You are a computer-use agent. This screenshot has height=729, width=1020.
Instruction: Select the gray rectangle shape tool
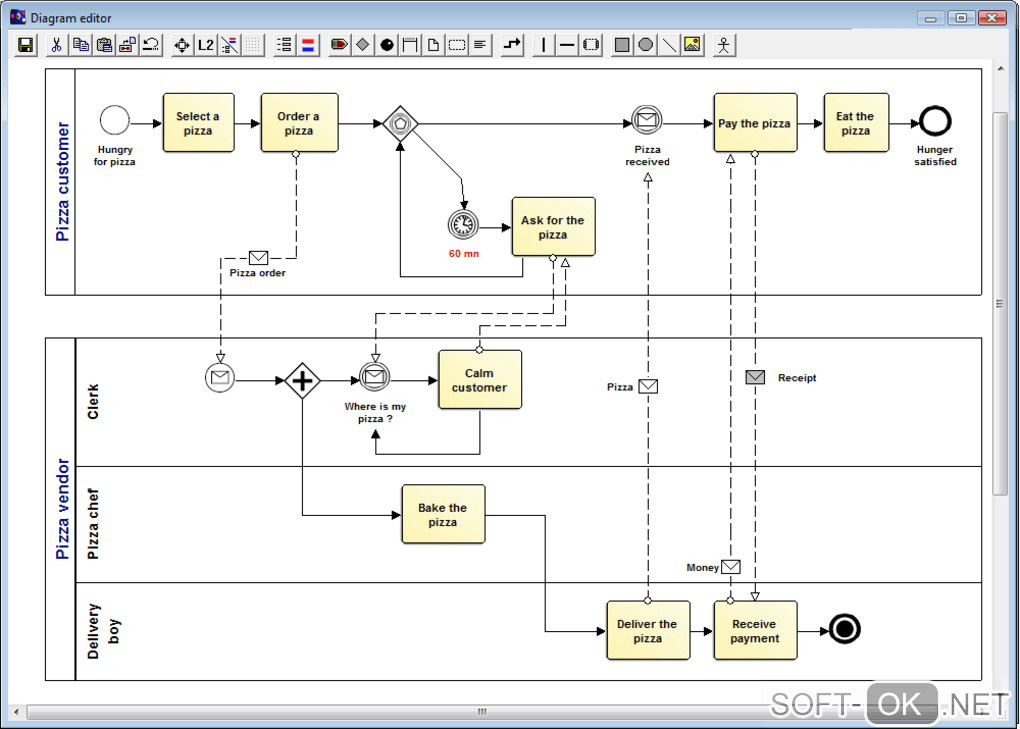pos(622,45)
